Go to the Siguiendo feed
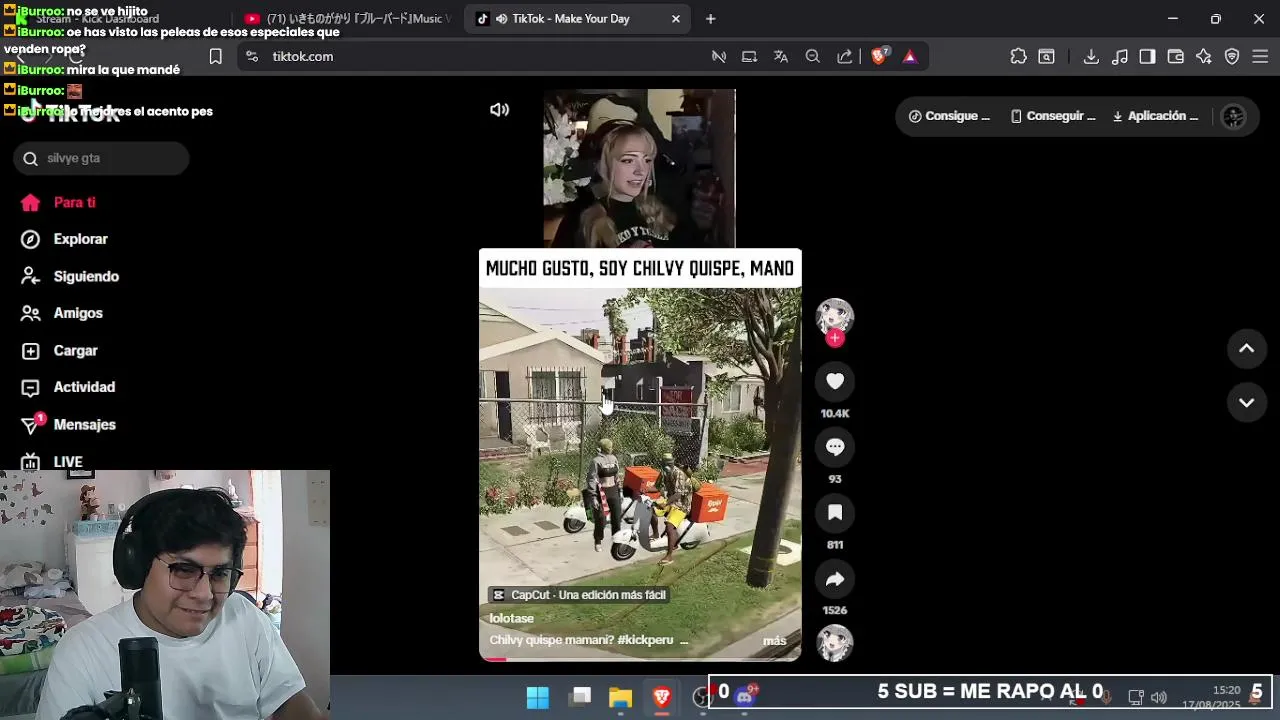The height and width of the screenshot is (720, 1280). click(86, 276)
